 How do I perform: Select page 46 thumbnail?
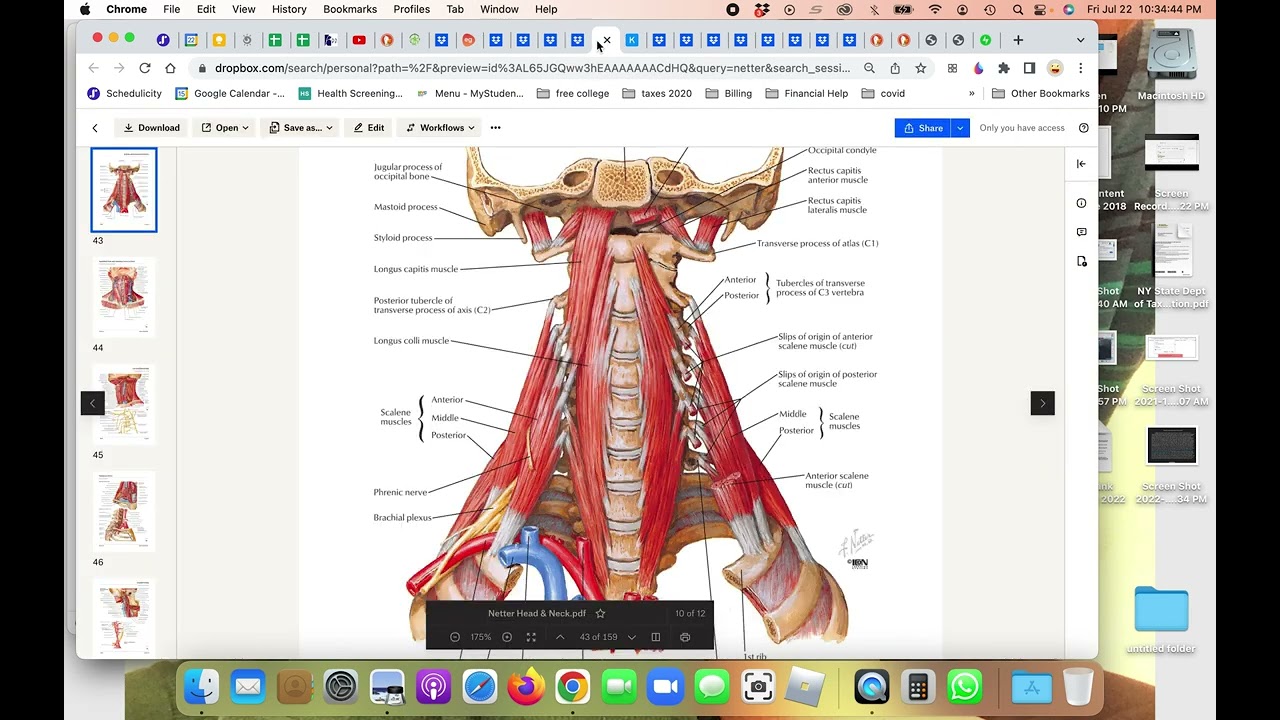pos(124,511)
